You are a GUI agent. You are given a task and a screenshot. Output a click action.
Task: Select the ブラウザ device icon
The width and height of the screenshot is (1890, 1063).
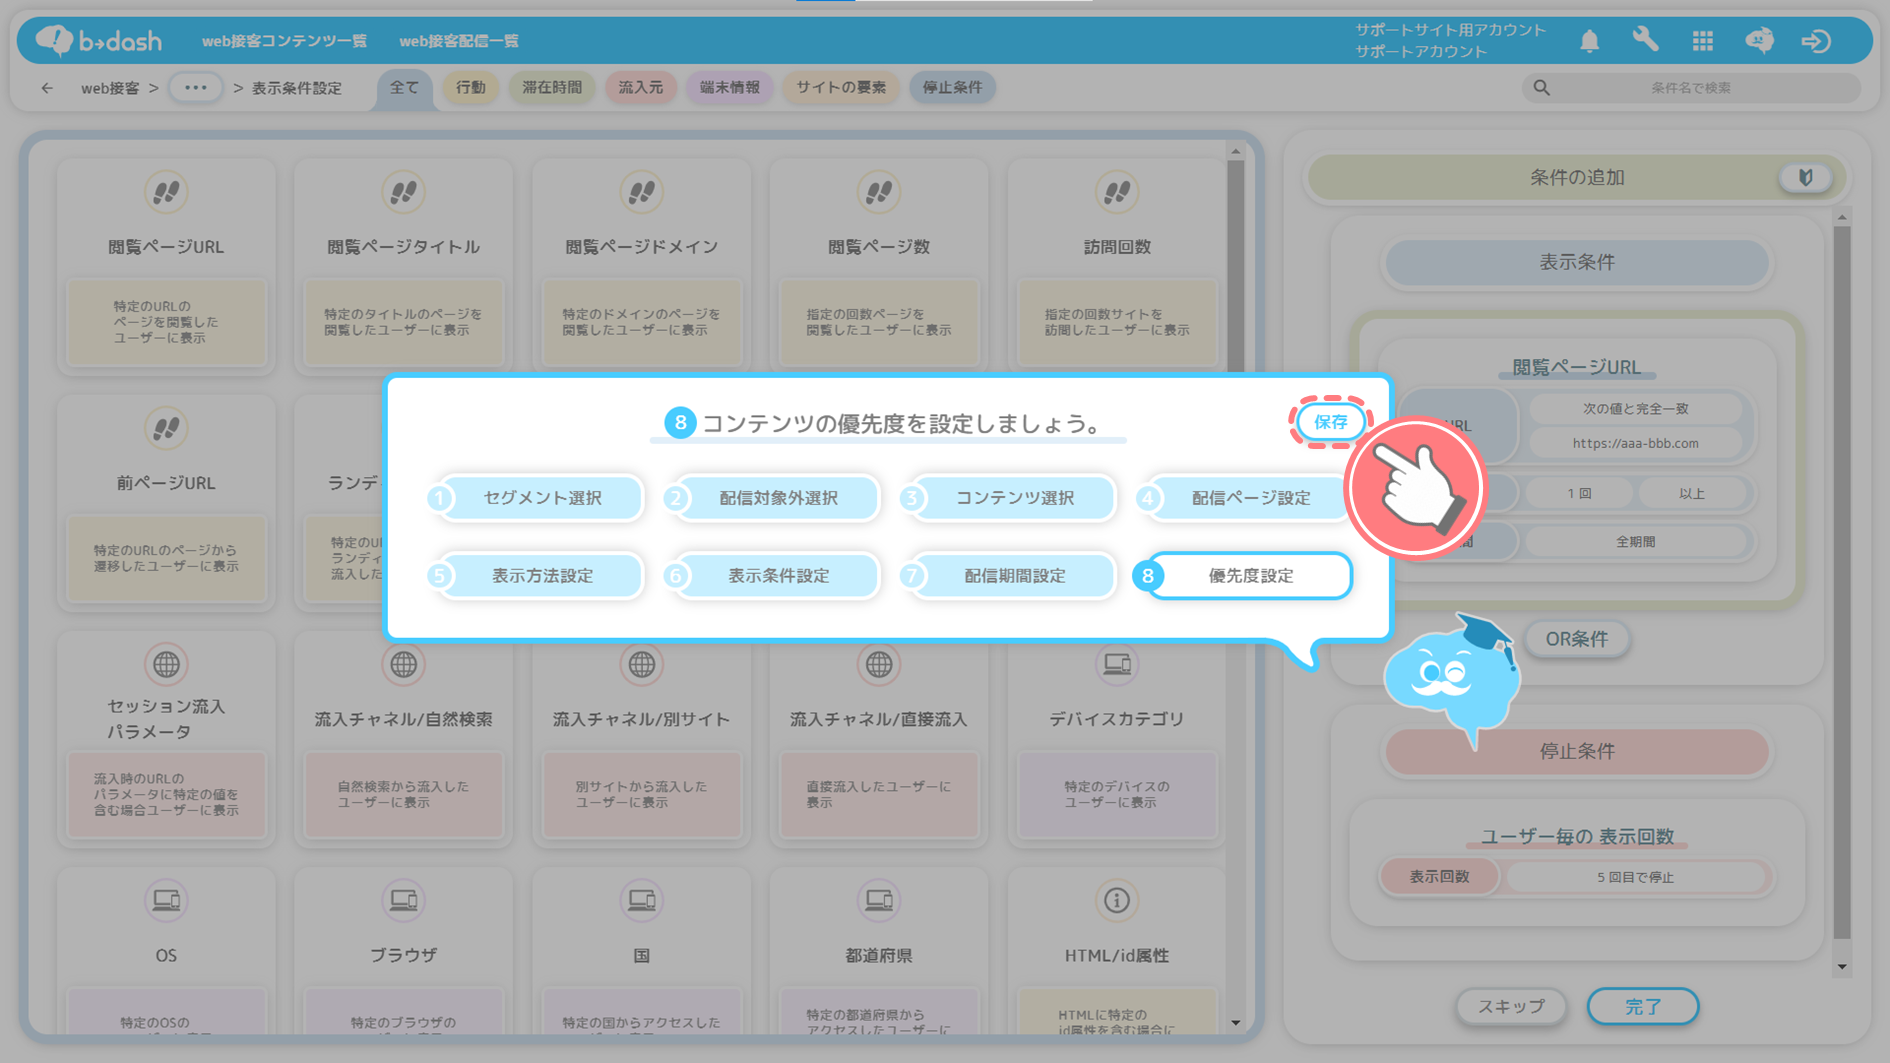(404, 900)
